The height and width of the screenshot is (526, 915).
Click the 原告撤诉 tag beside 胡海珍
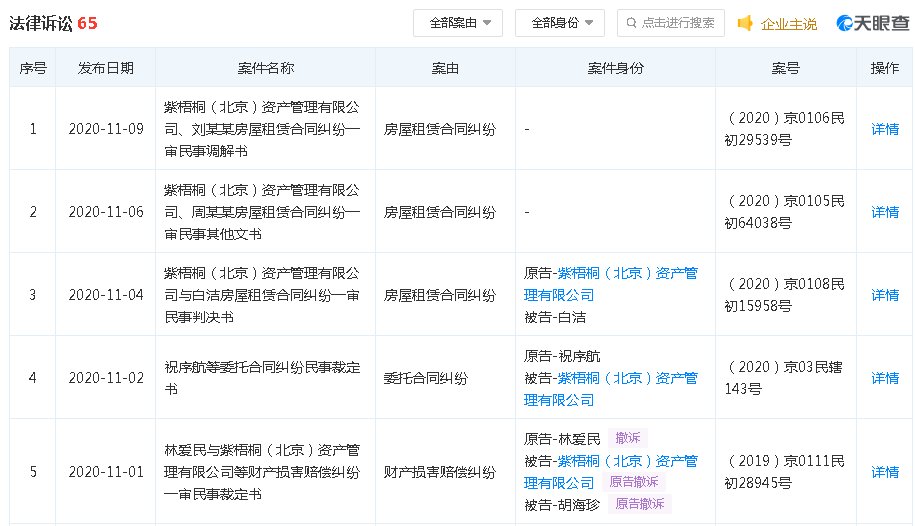pos(640,504)
